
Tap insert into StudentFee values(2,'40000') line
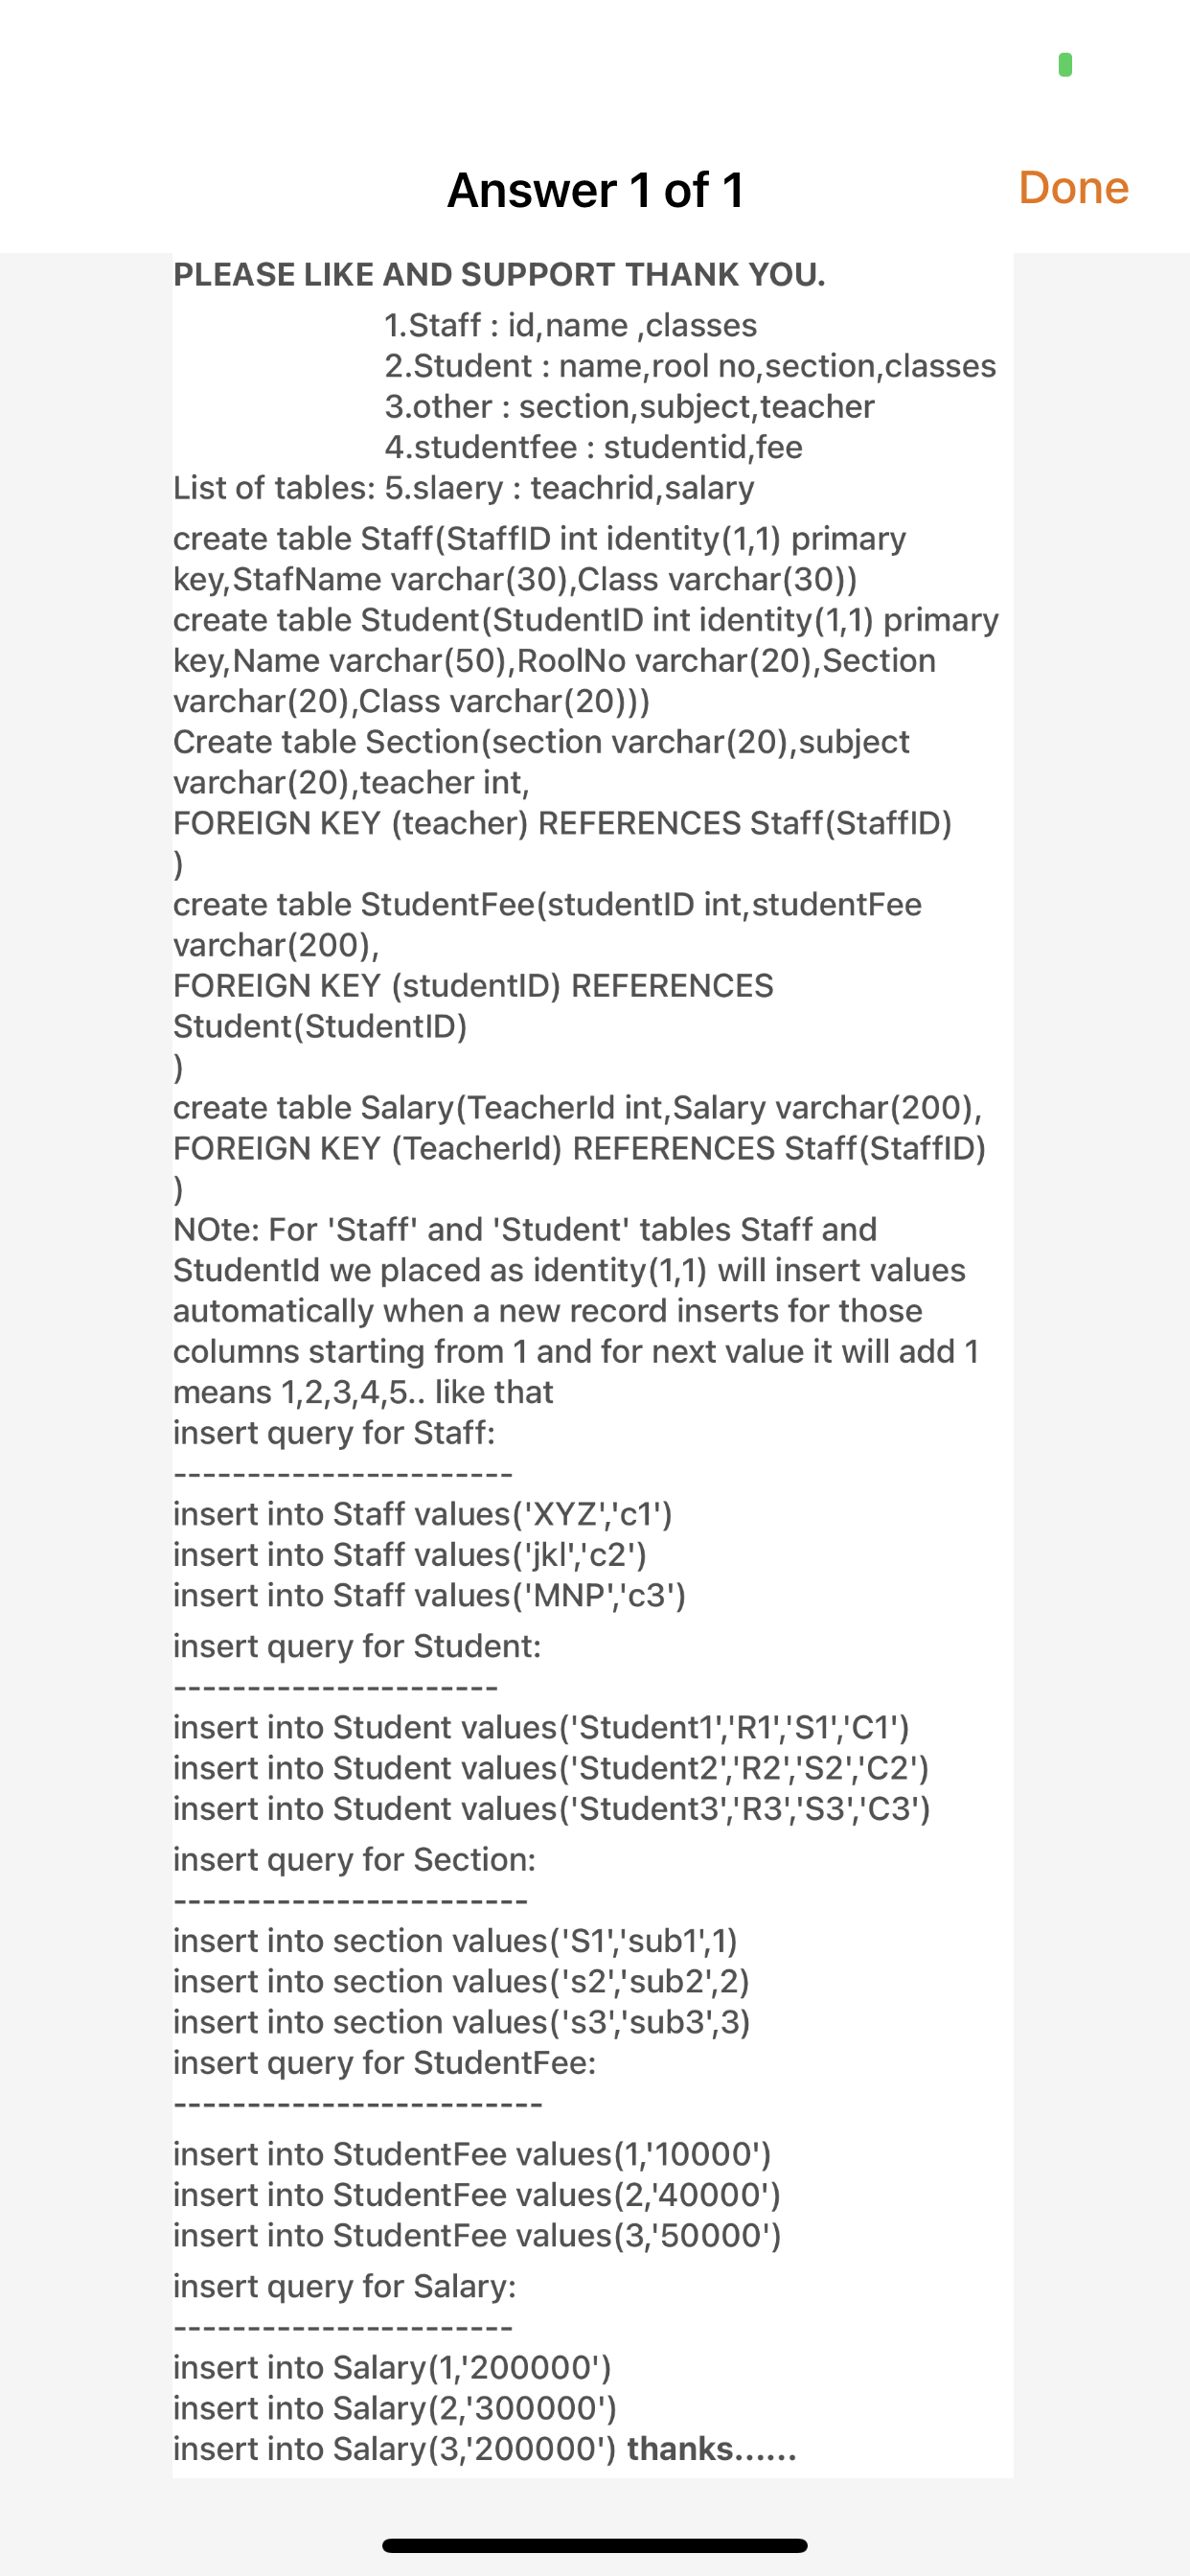pos(477,2195)
